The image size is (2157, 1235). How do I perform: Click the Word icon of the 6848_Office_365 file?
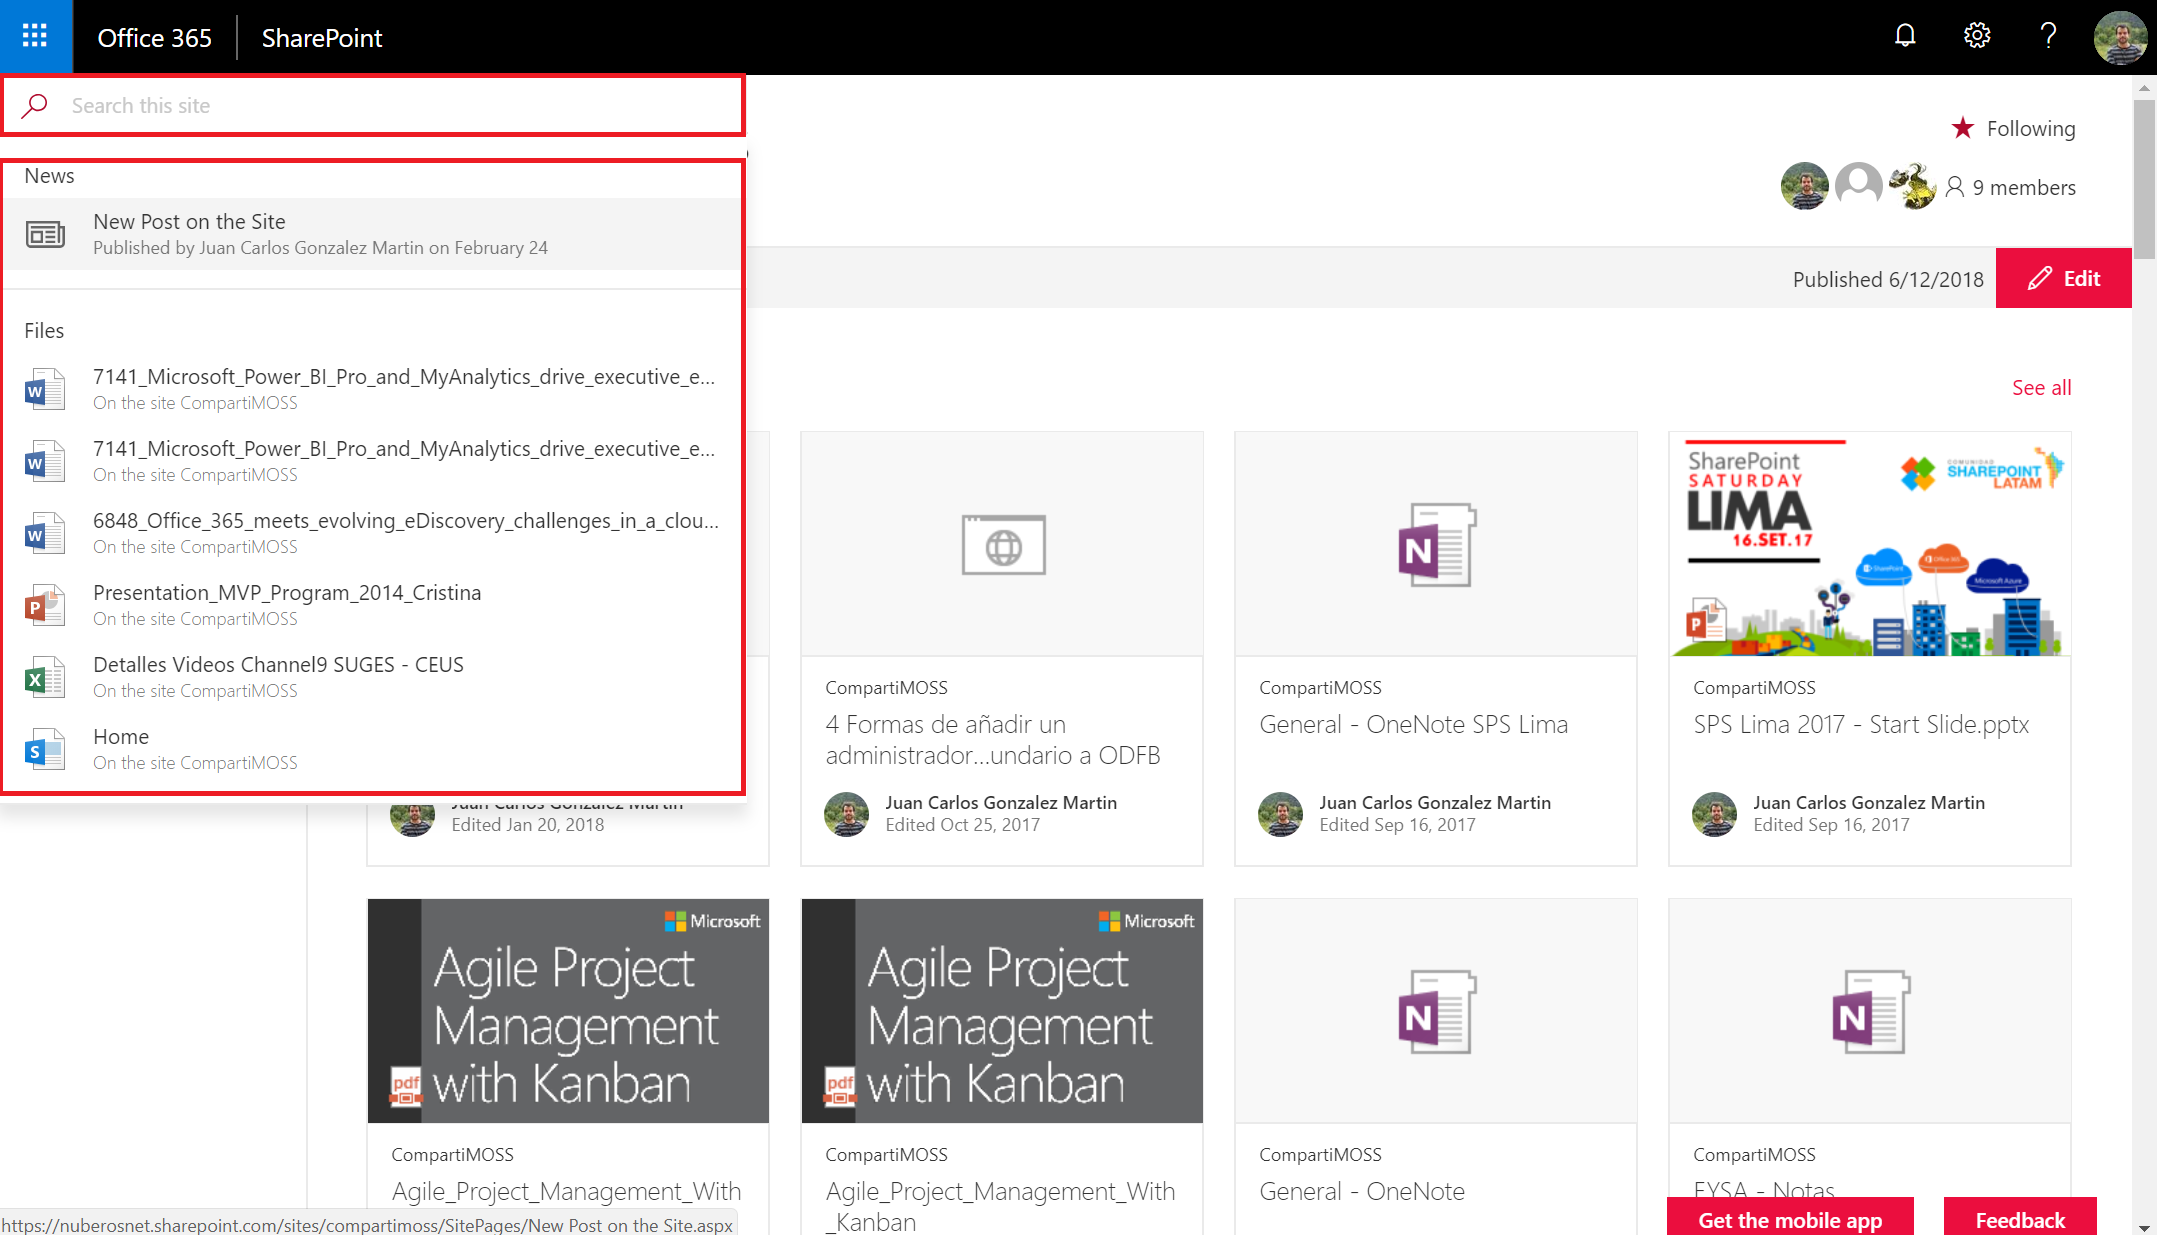[x=45, y=533]
